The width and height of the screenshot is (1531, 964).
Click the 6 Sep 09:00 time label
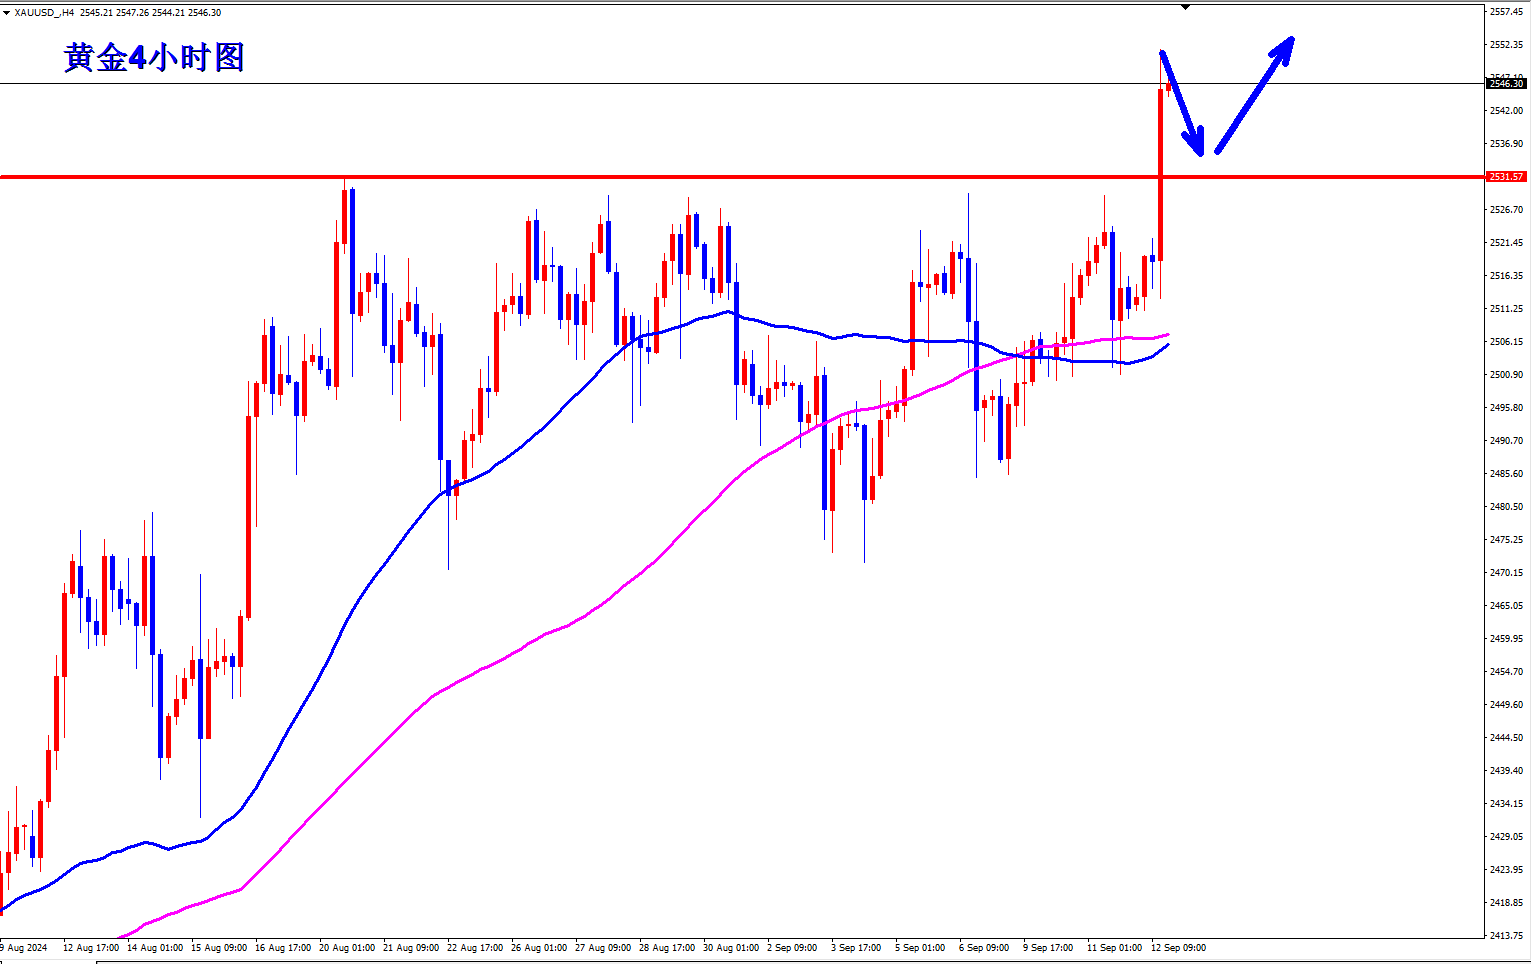coord(984,948)
